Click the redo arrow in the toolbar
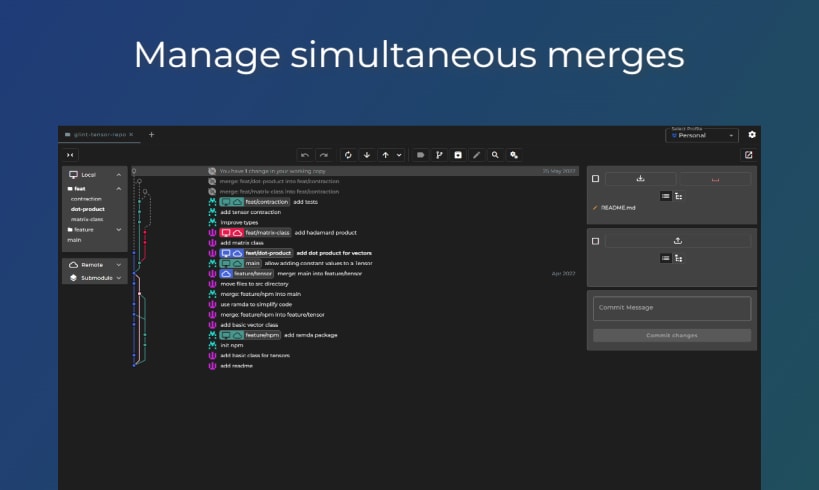 pos(324,155)
